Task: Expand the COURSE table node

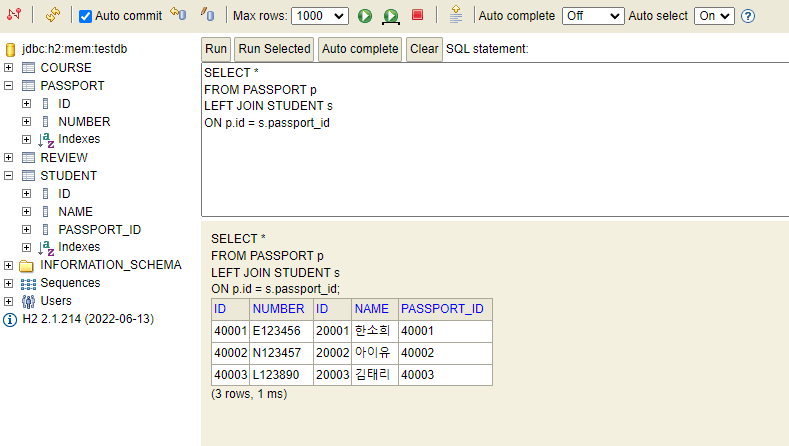Action: click(9, 67)
